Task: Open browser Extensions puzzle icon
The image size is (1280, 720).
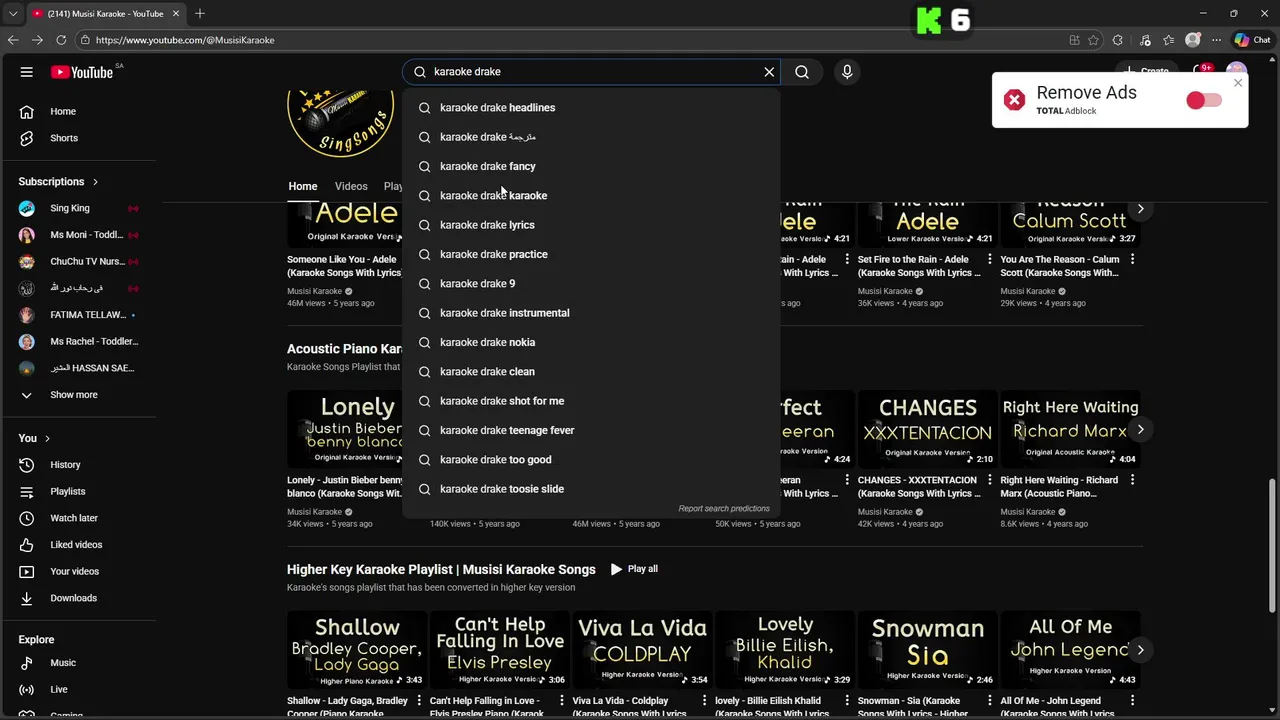Action: pyautogui.click(x=1118, y=40)
